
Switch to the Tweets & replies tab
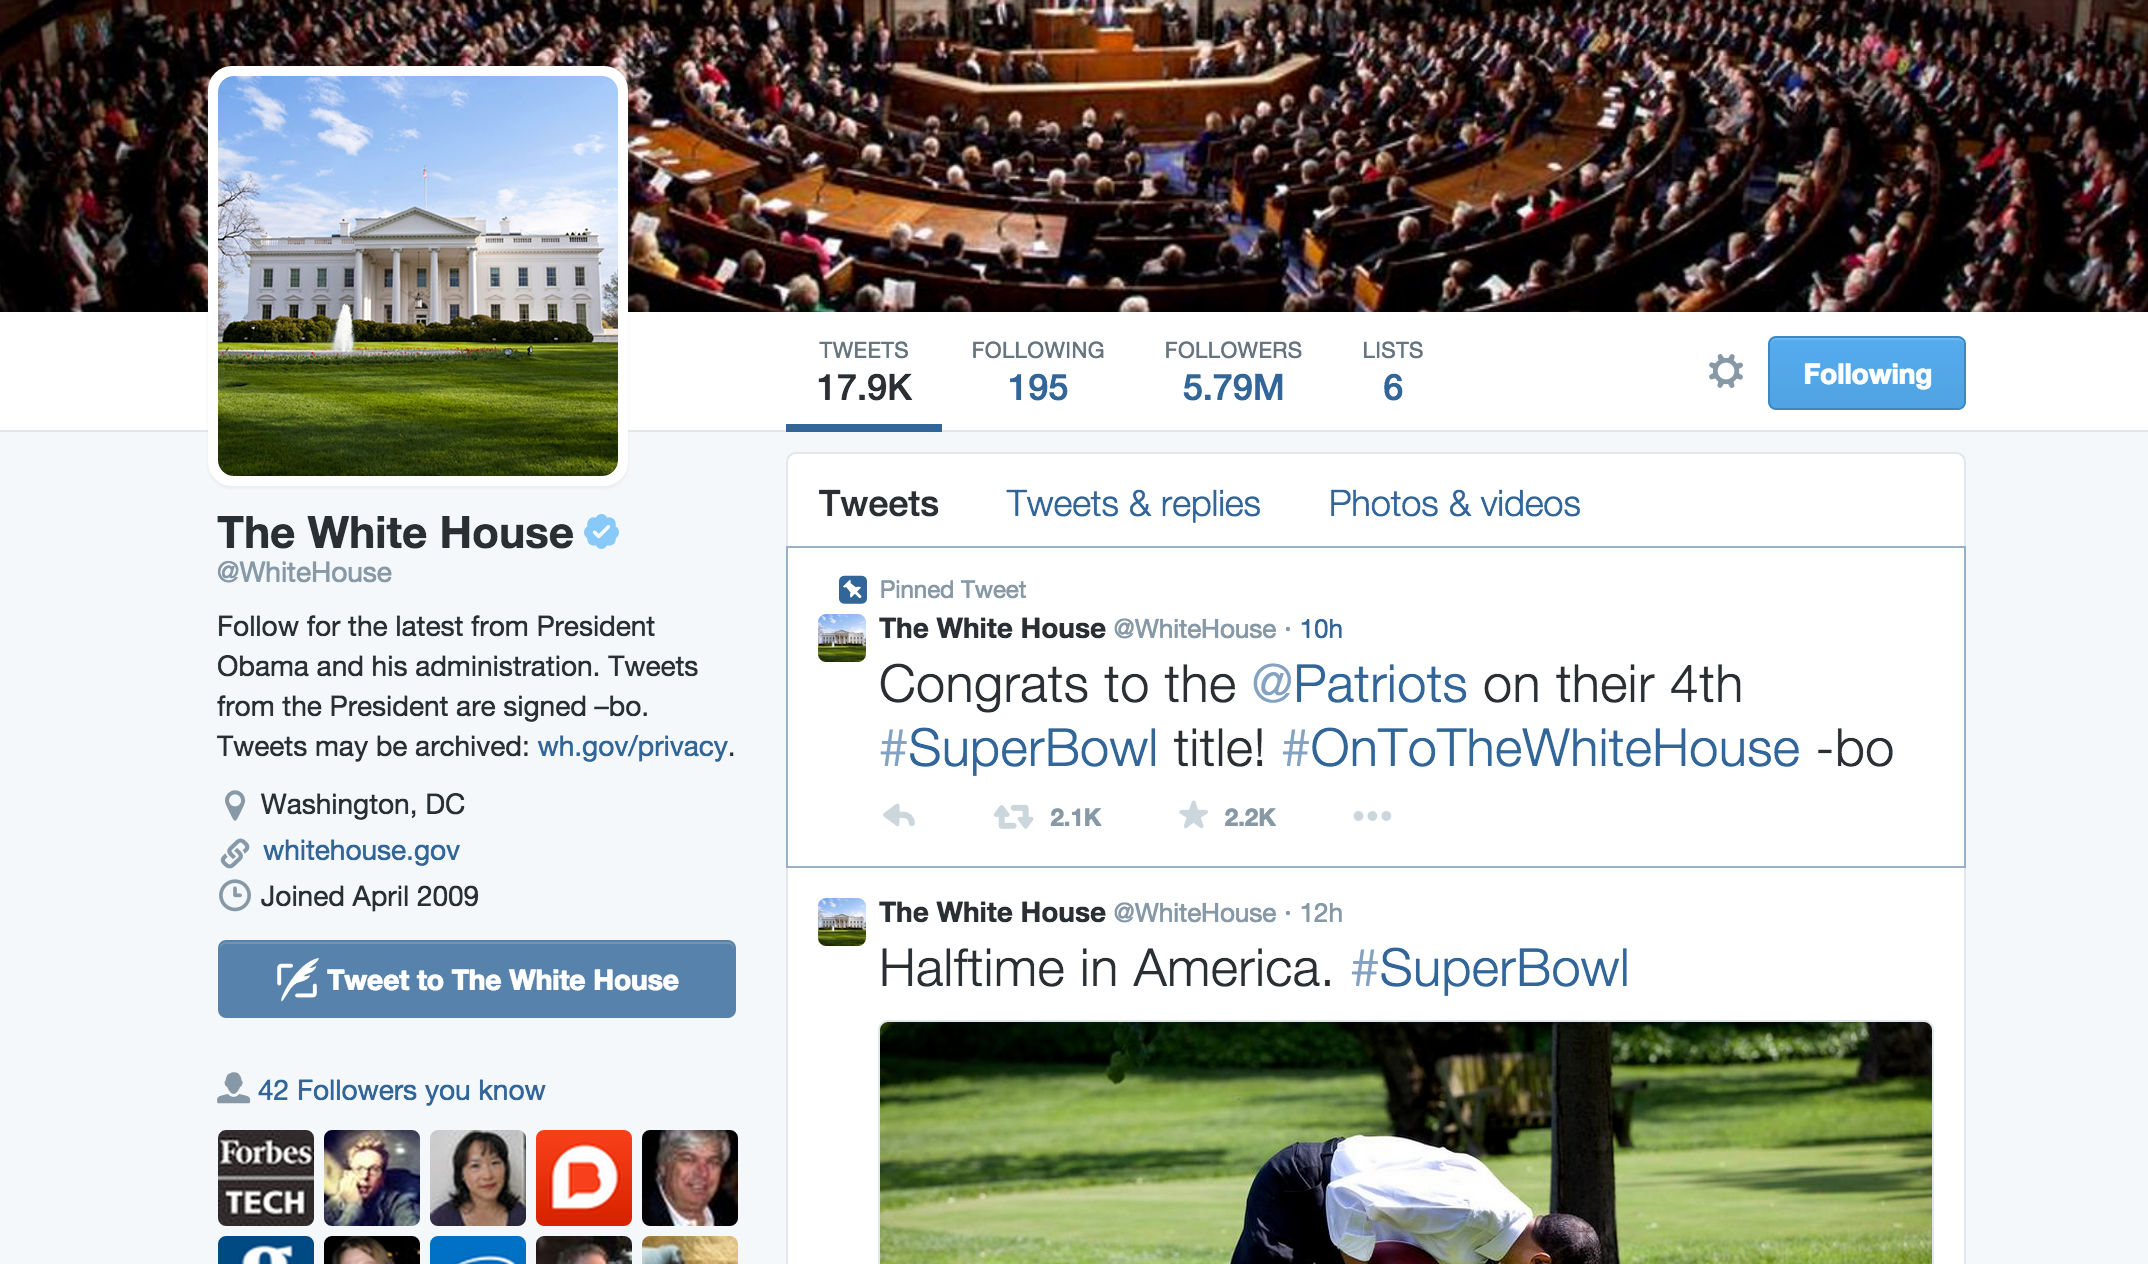pos(1133,503)
